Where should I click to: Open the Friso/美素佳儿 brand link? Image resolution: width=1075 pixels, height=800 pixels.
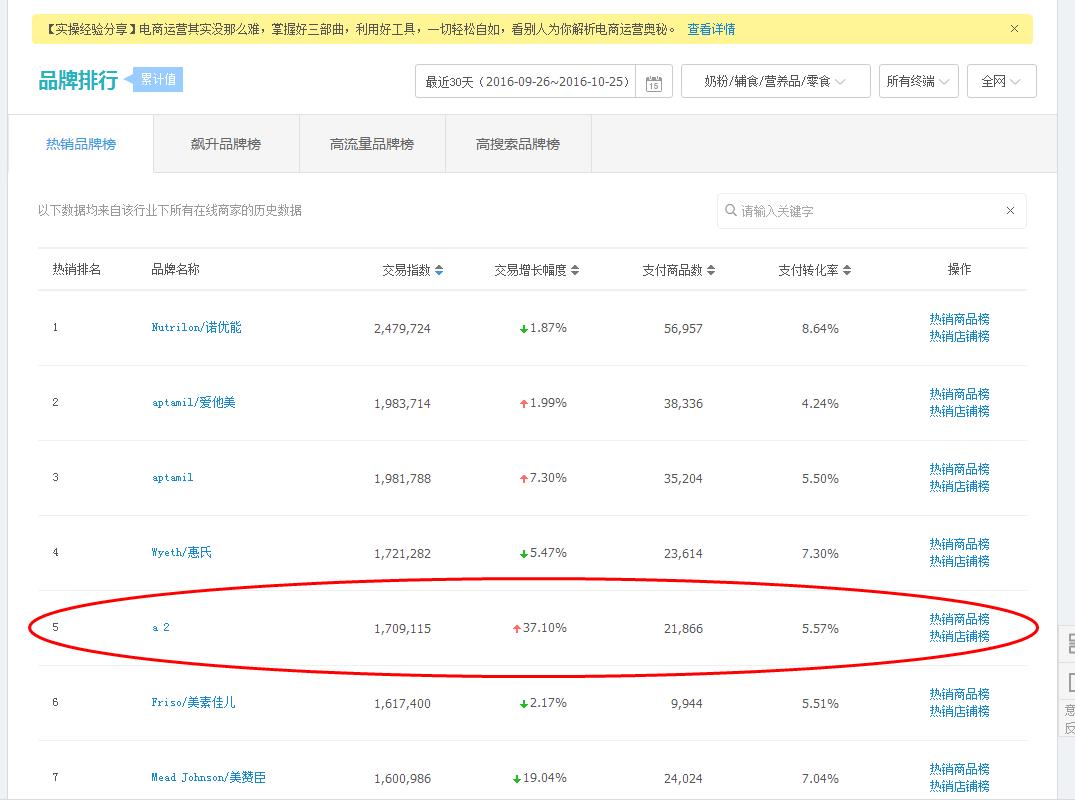click(x=193, y=703)
